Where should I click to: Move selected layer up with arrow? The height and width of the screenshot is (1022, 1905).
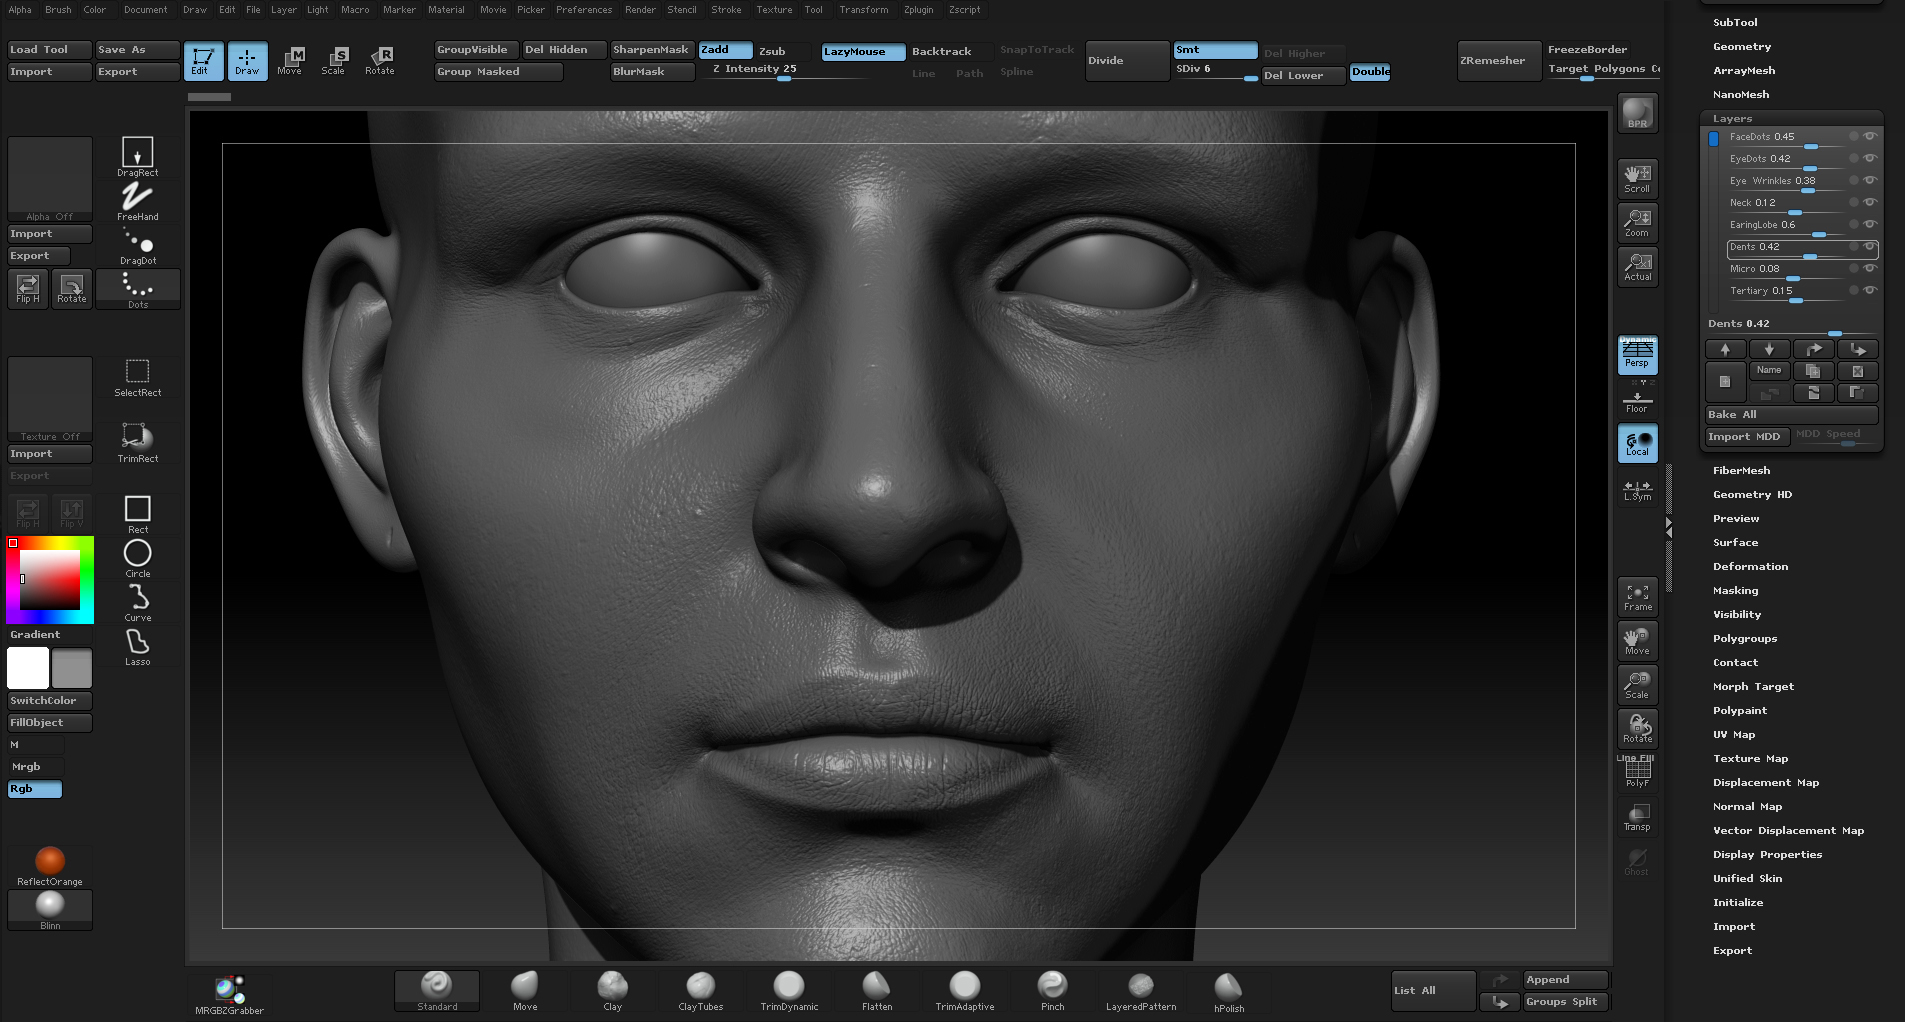click(1725, 349)
